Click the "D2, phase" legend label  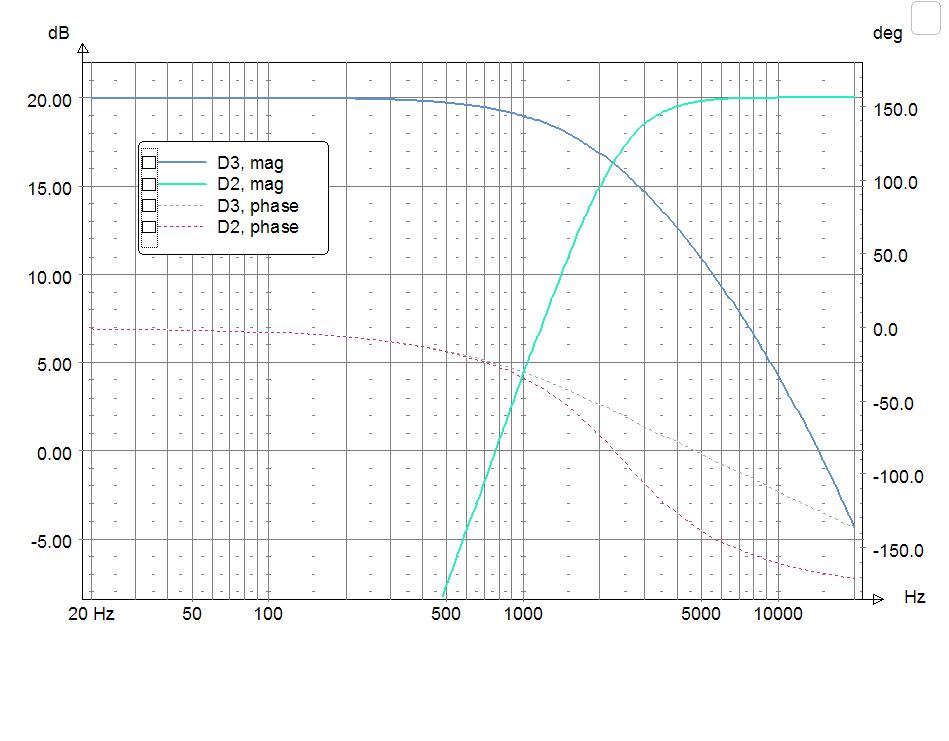tap(258, 227)
